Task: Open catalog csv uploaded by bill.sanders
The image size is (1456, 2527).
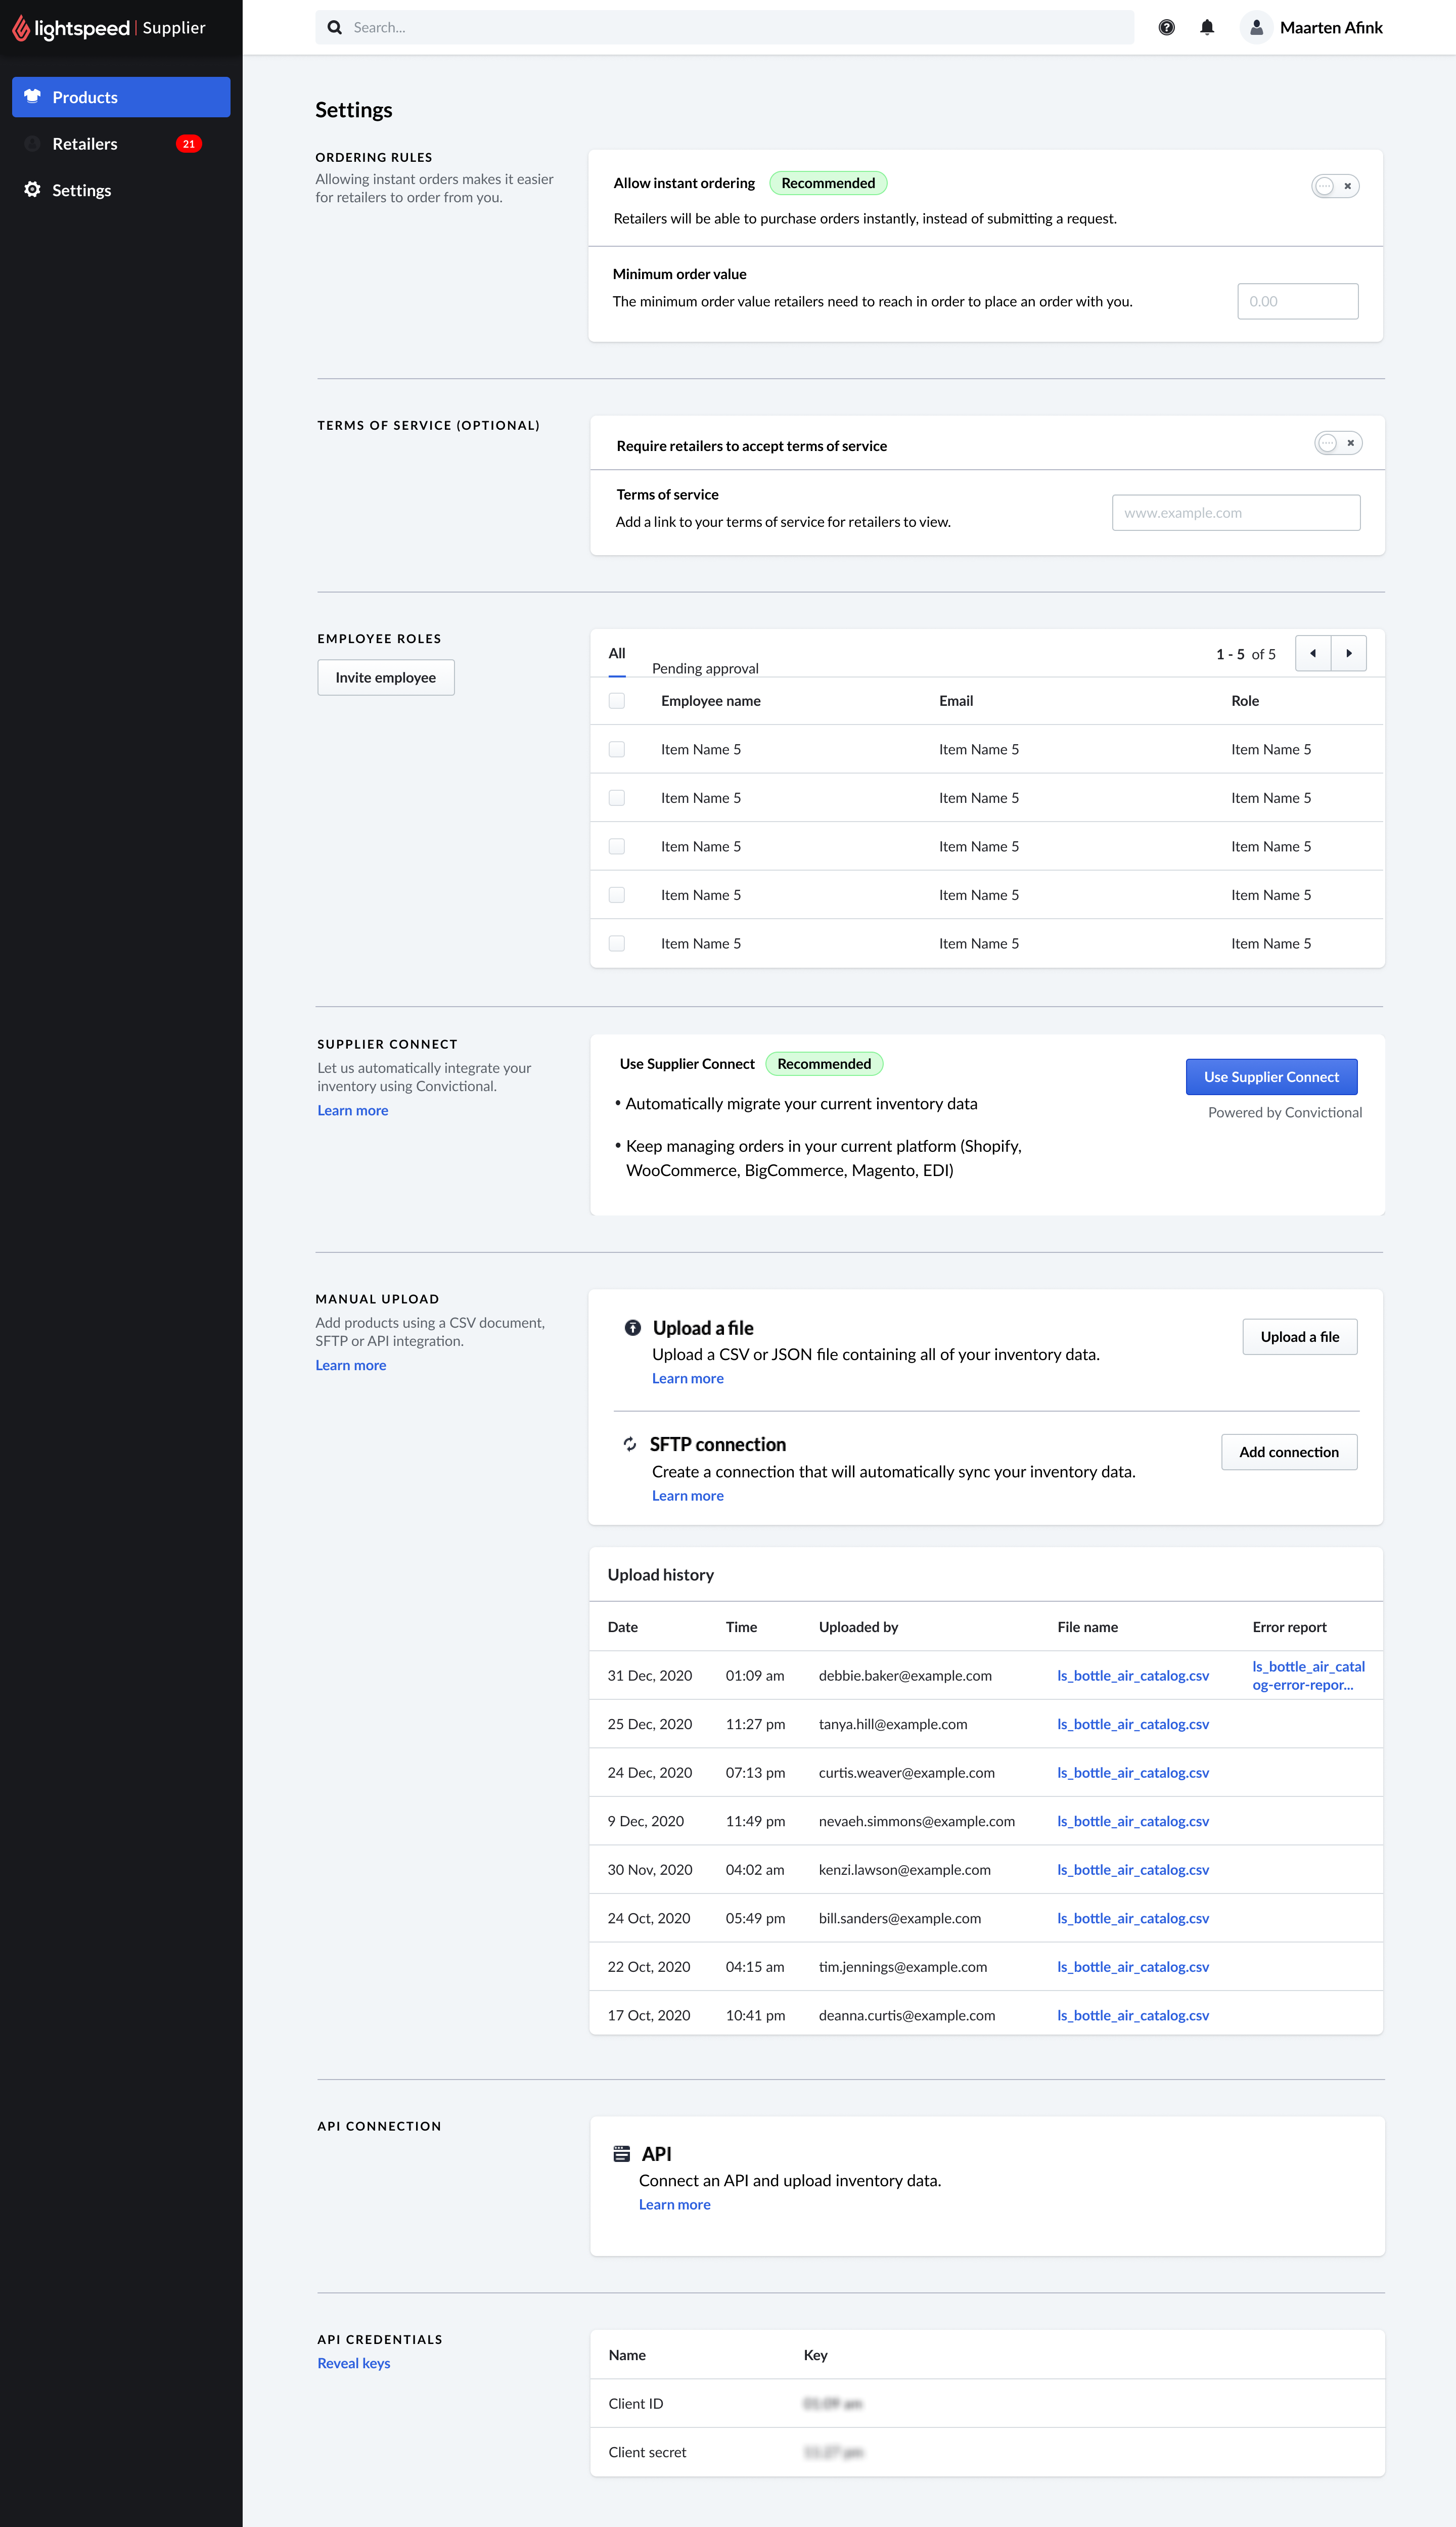Action: click(x=1133, y=1918)
